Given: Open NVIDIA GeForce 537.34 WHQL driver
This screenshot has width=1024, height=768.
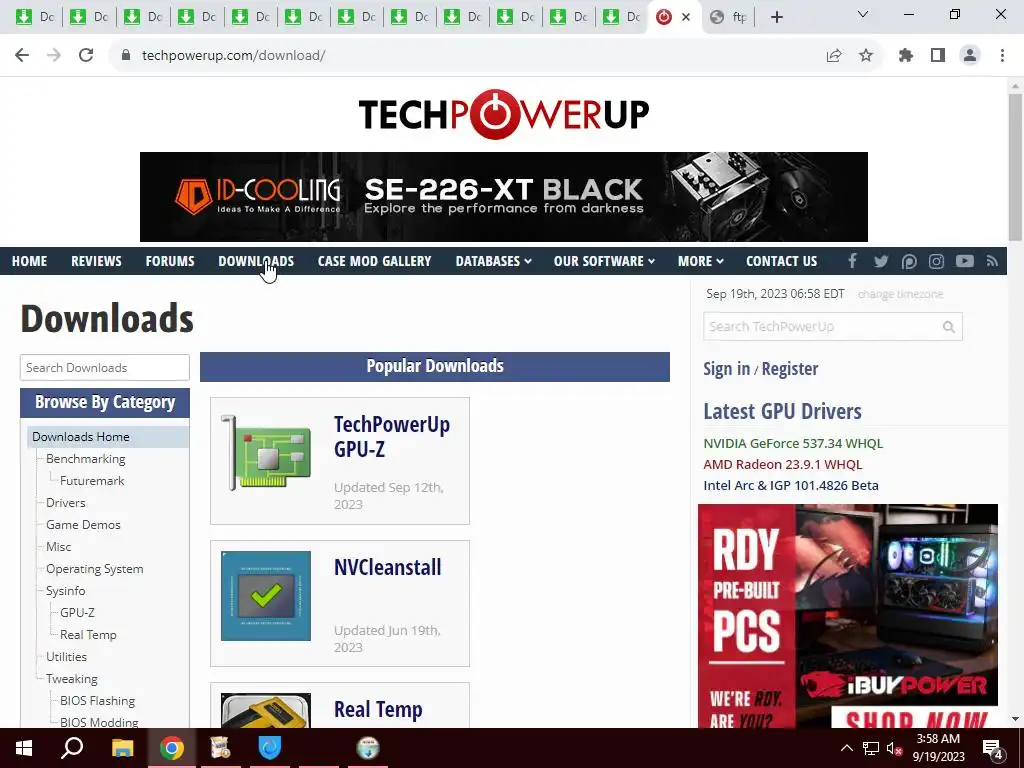Looking at the screenshot, I should (793, 443).
